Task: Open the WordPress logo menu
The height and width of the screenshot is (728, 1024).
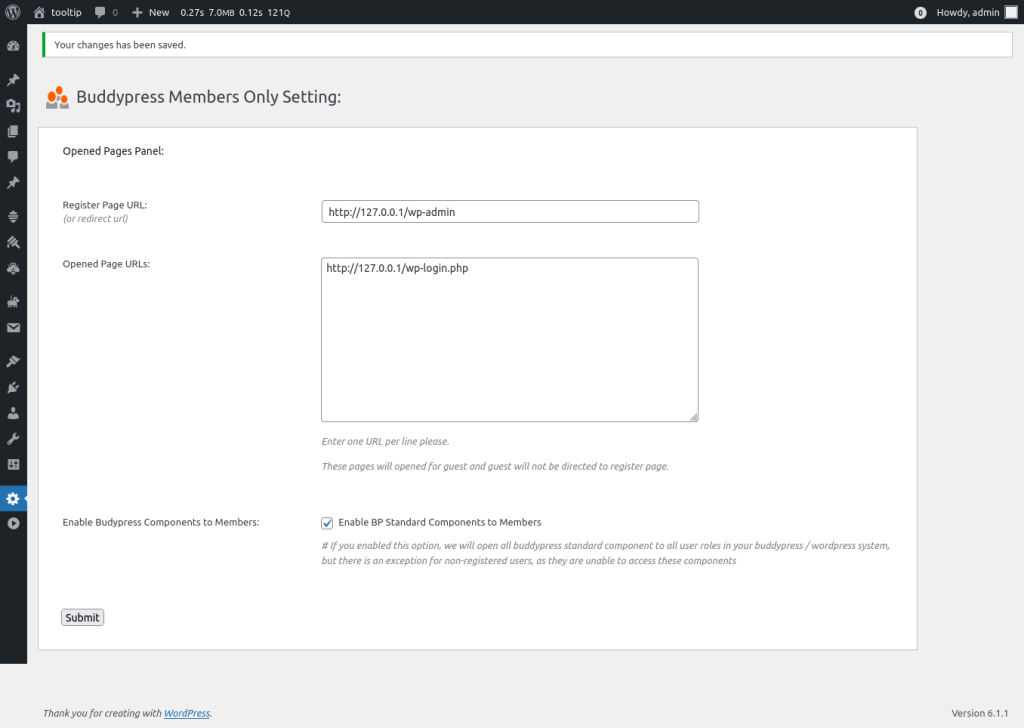Action: click(x=13, y=12)
